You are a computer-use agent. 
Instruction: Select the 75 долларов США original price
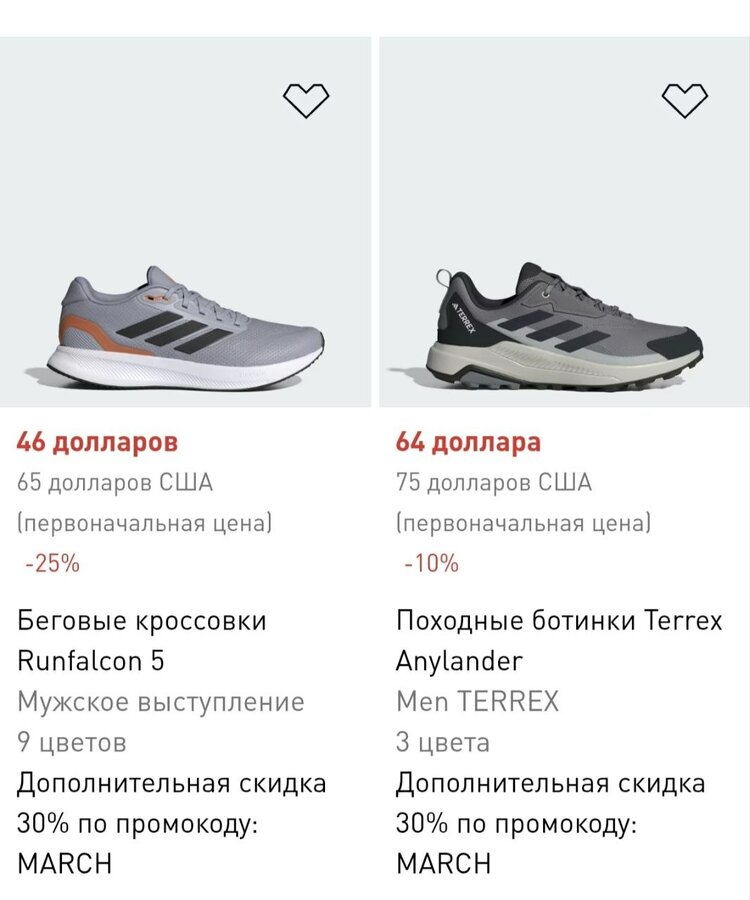[x=494, y=483]
